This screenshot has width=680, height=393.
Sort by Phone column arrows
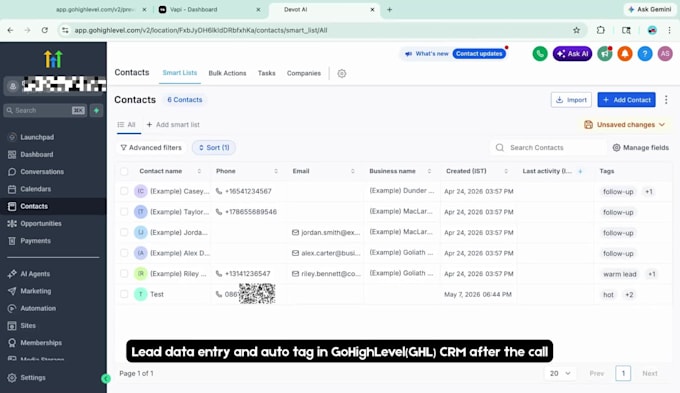(x=276, y=171)
